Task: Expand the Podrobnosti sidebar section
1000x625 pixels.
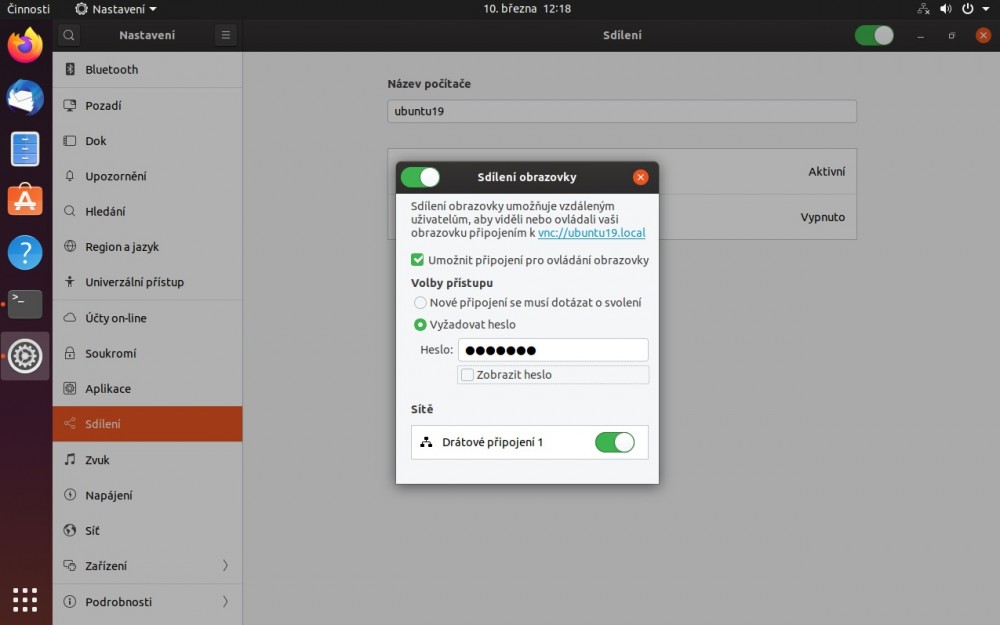Action: (x=147, y=602)
